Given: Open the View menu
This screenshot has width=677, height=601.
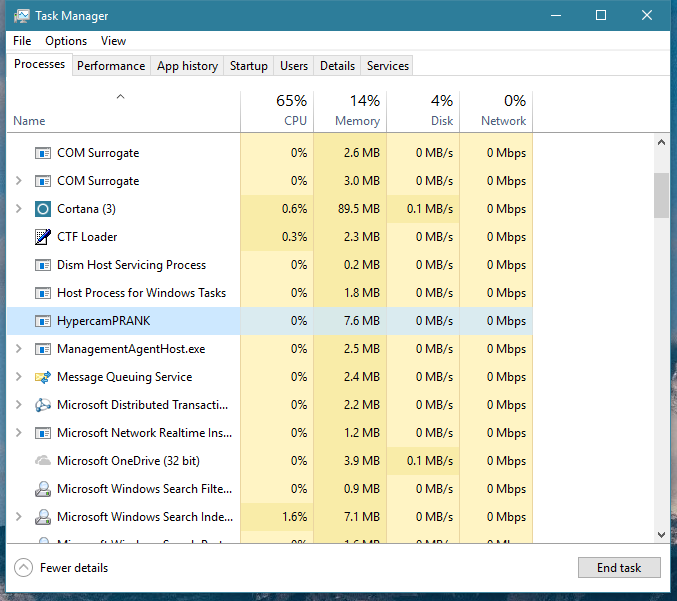Looking at the screenshot, I should 114,41.
